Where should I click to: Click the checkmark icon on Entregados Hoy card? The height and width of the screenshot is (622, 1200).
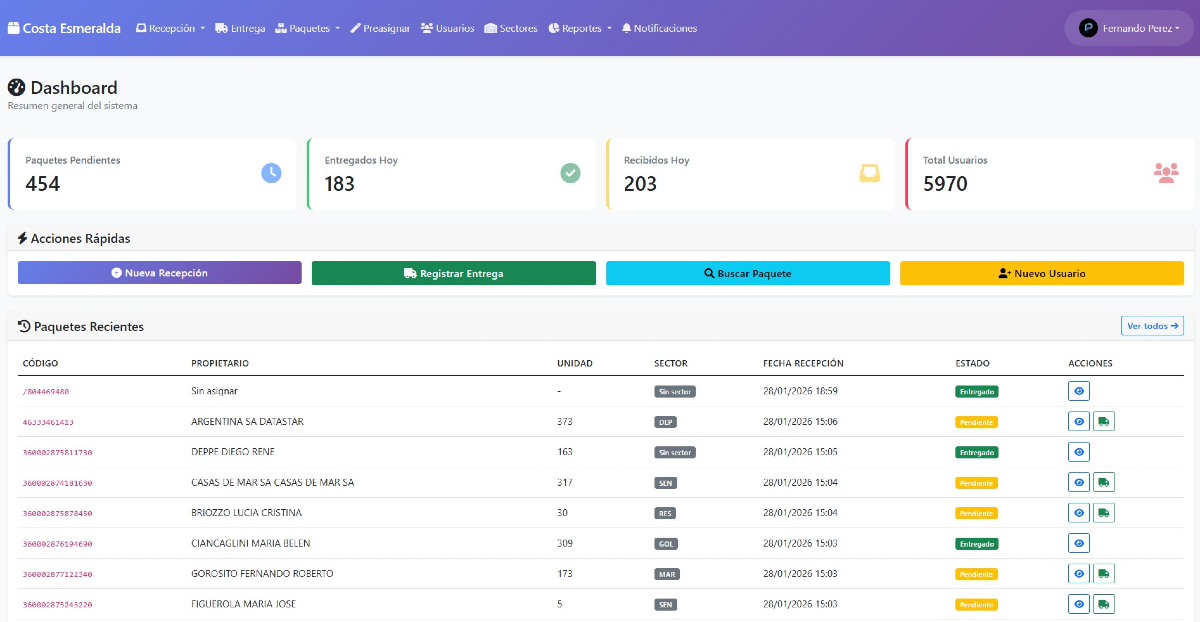[x=570, y=173]
